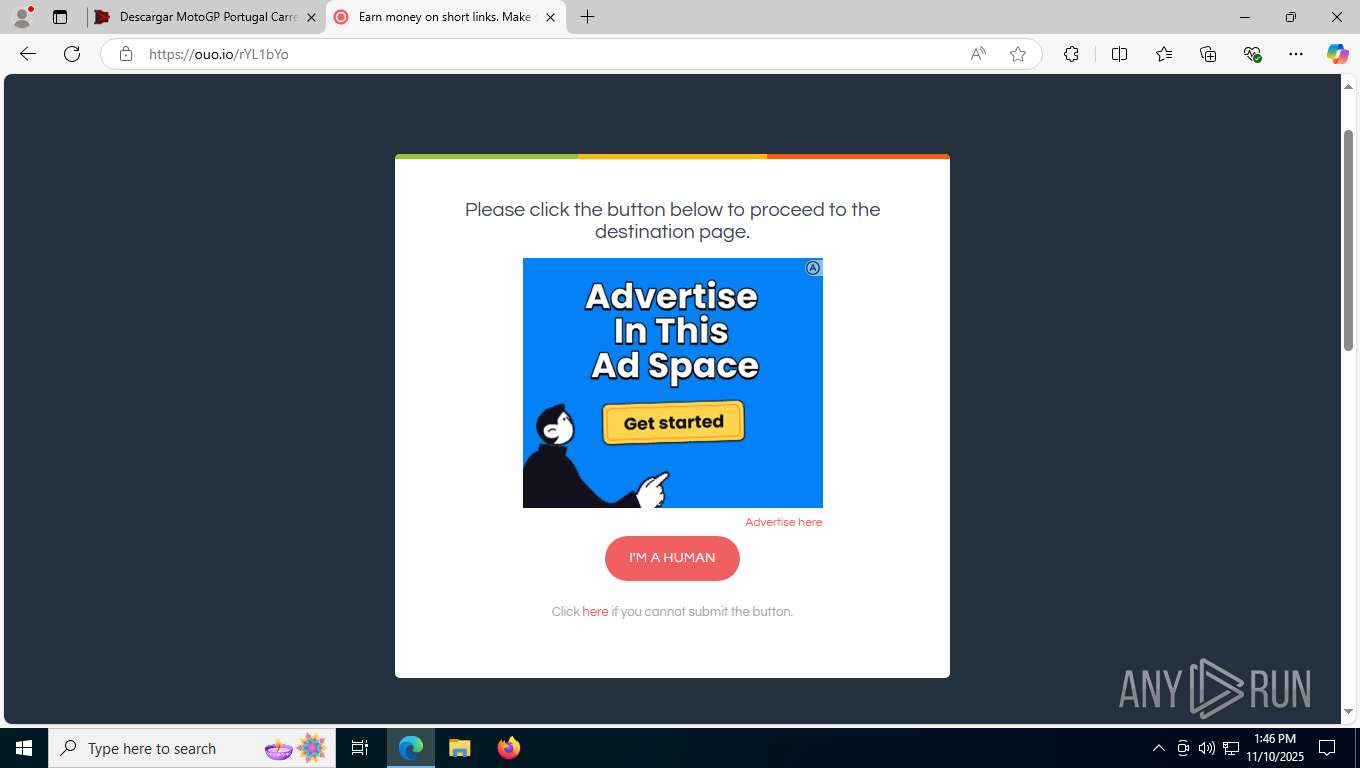
Task: Click the Meet Now camera tray icon
Action: (1183, 748)
